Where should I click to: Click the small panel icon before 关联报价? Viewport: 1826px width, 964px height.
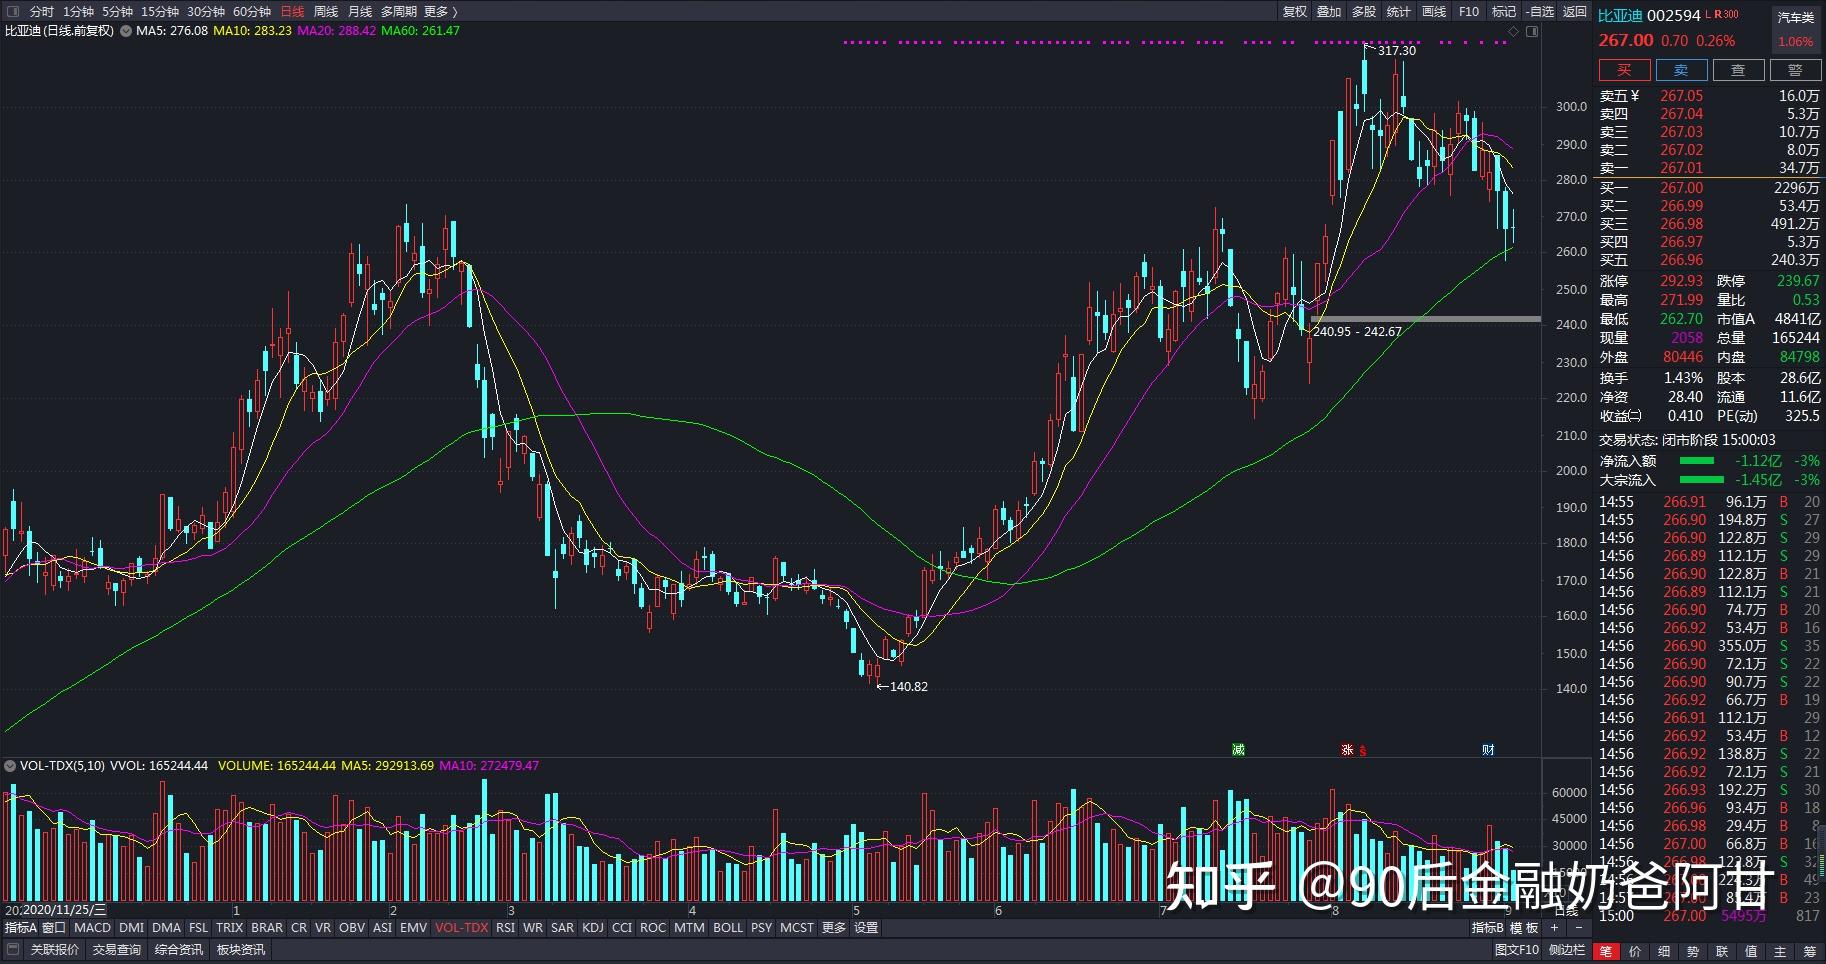(14, 949)
